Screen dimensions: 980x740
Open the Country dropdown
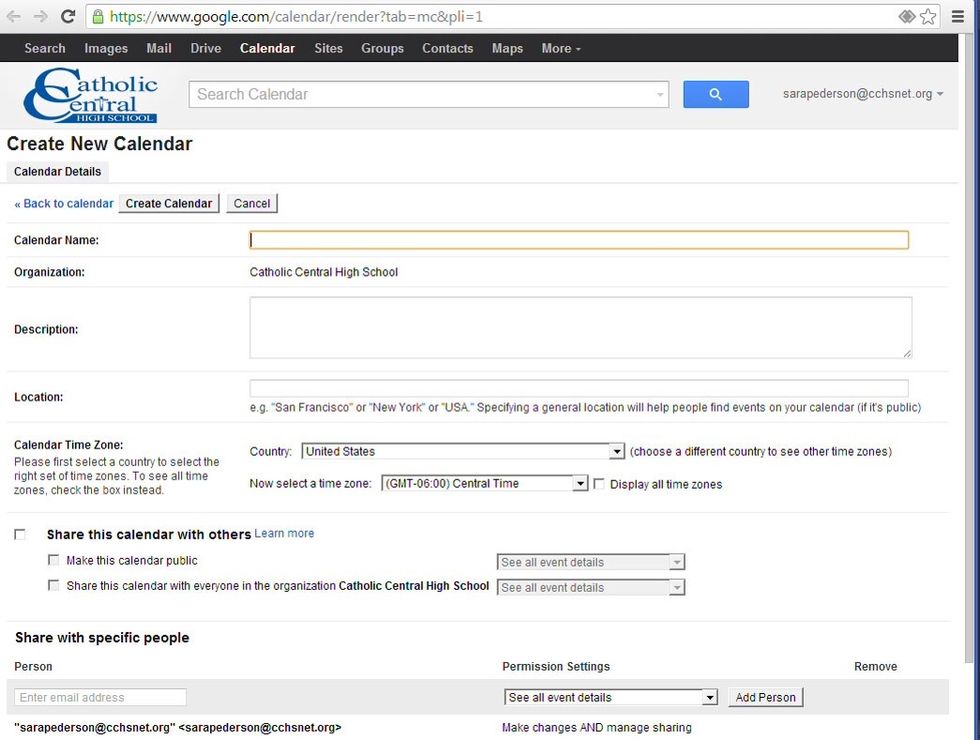tap(615, 451)
